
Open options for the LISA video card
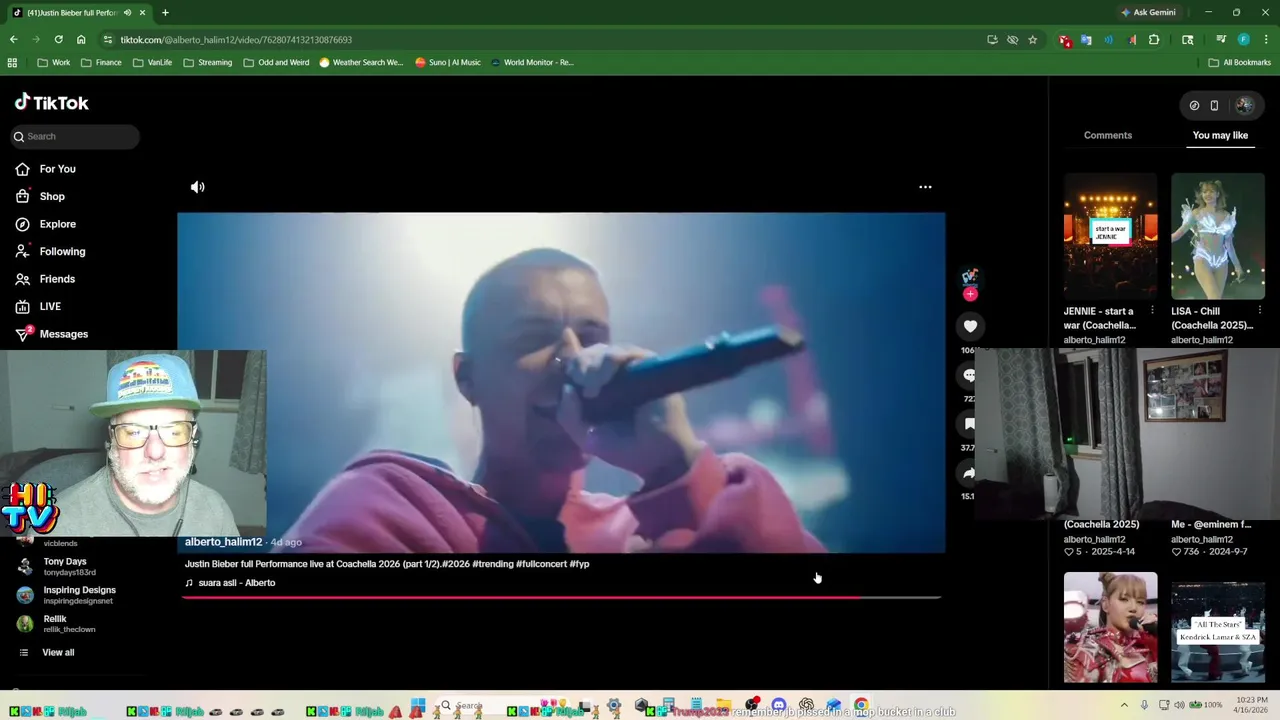pyautogui.click(x=1259, y=311)
